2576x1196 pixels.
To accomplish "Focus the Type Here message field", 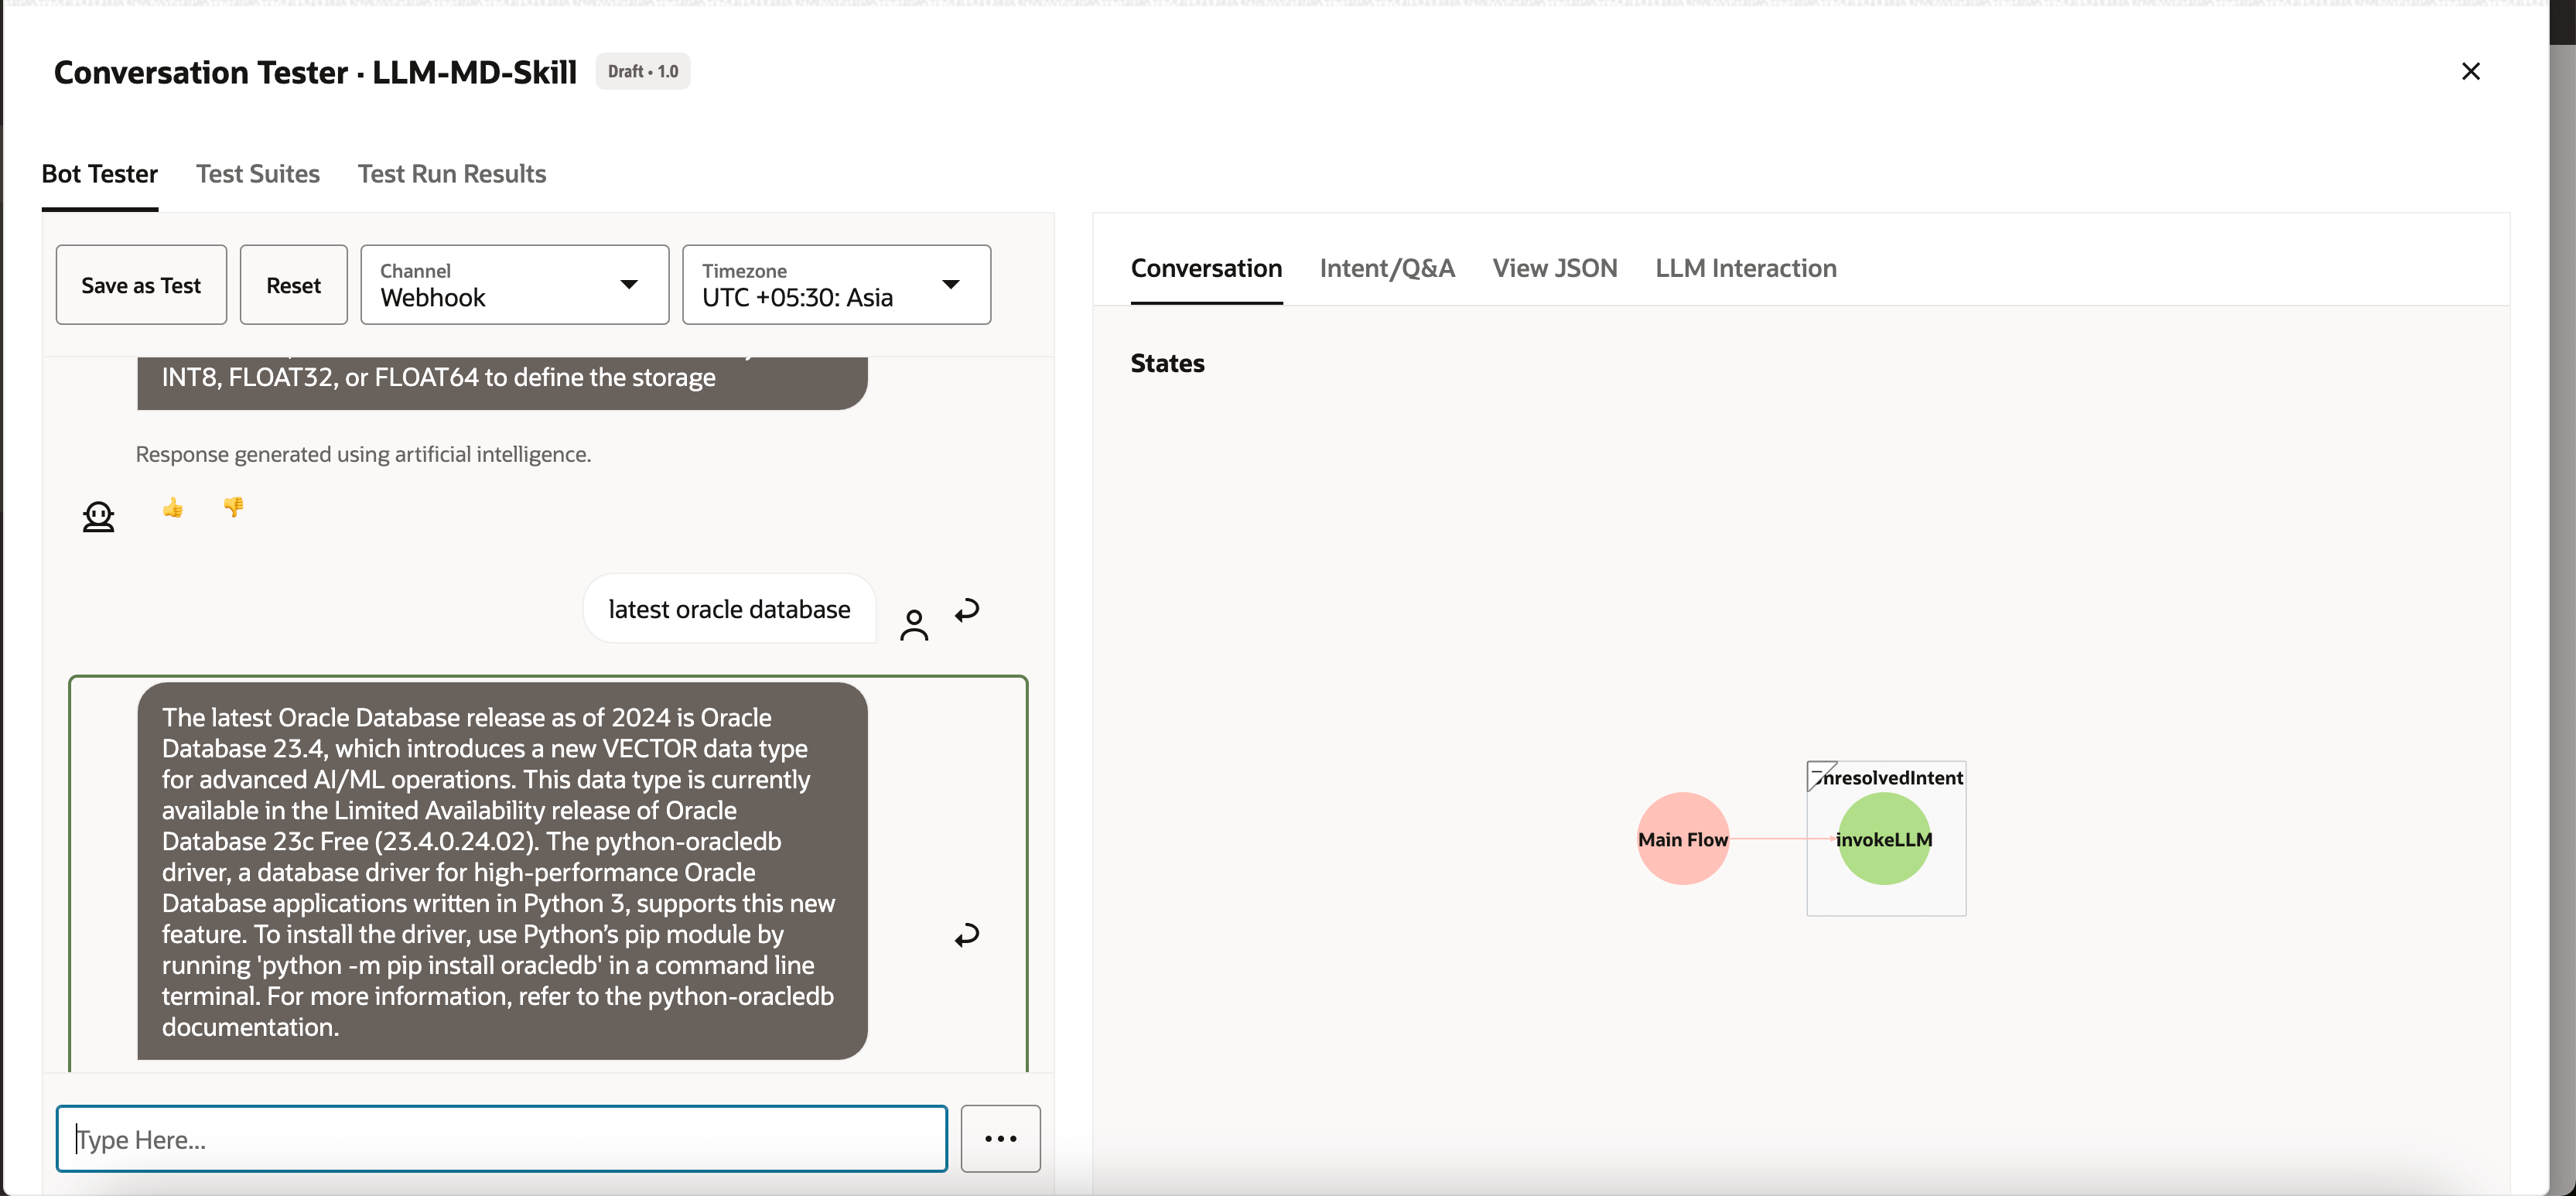I will [x=501, y=1138].
